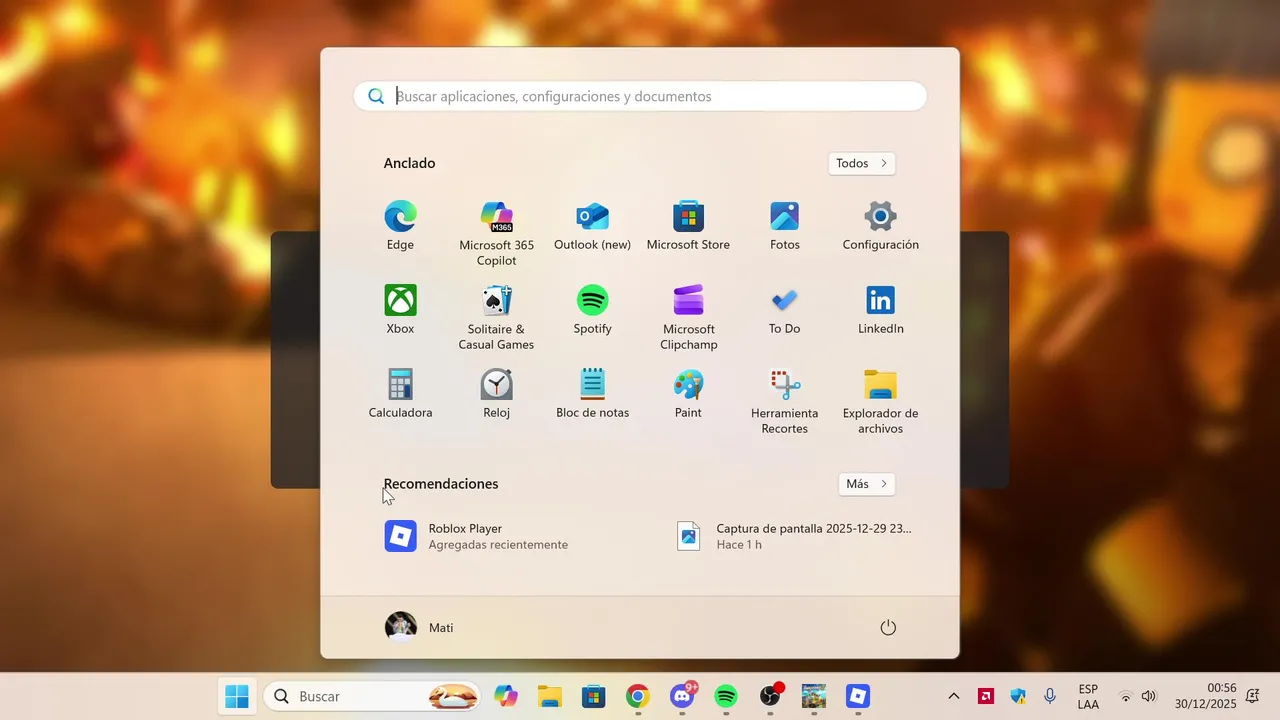Open the volume speaker tray icon

[1149, 696]
